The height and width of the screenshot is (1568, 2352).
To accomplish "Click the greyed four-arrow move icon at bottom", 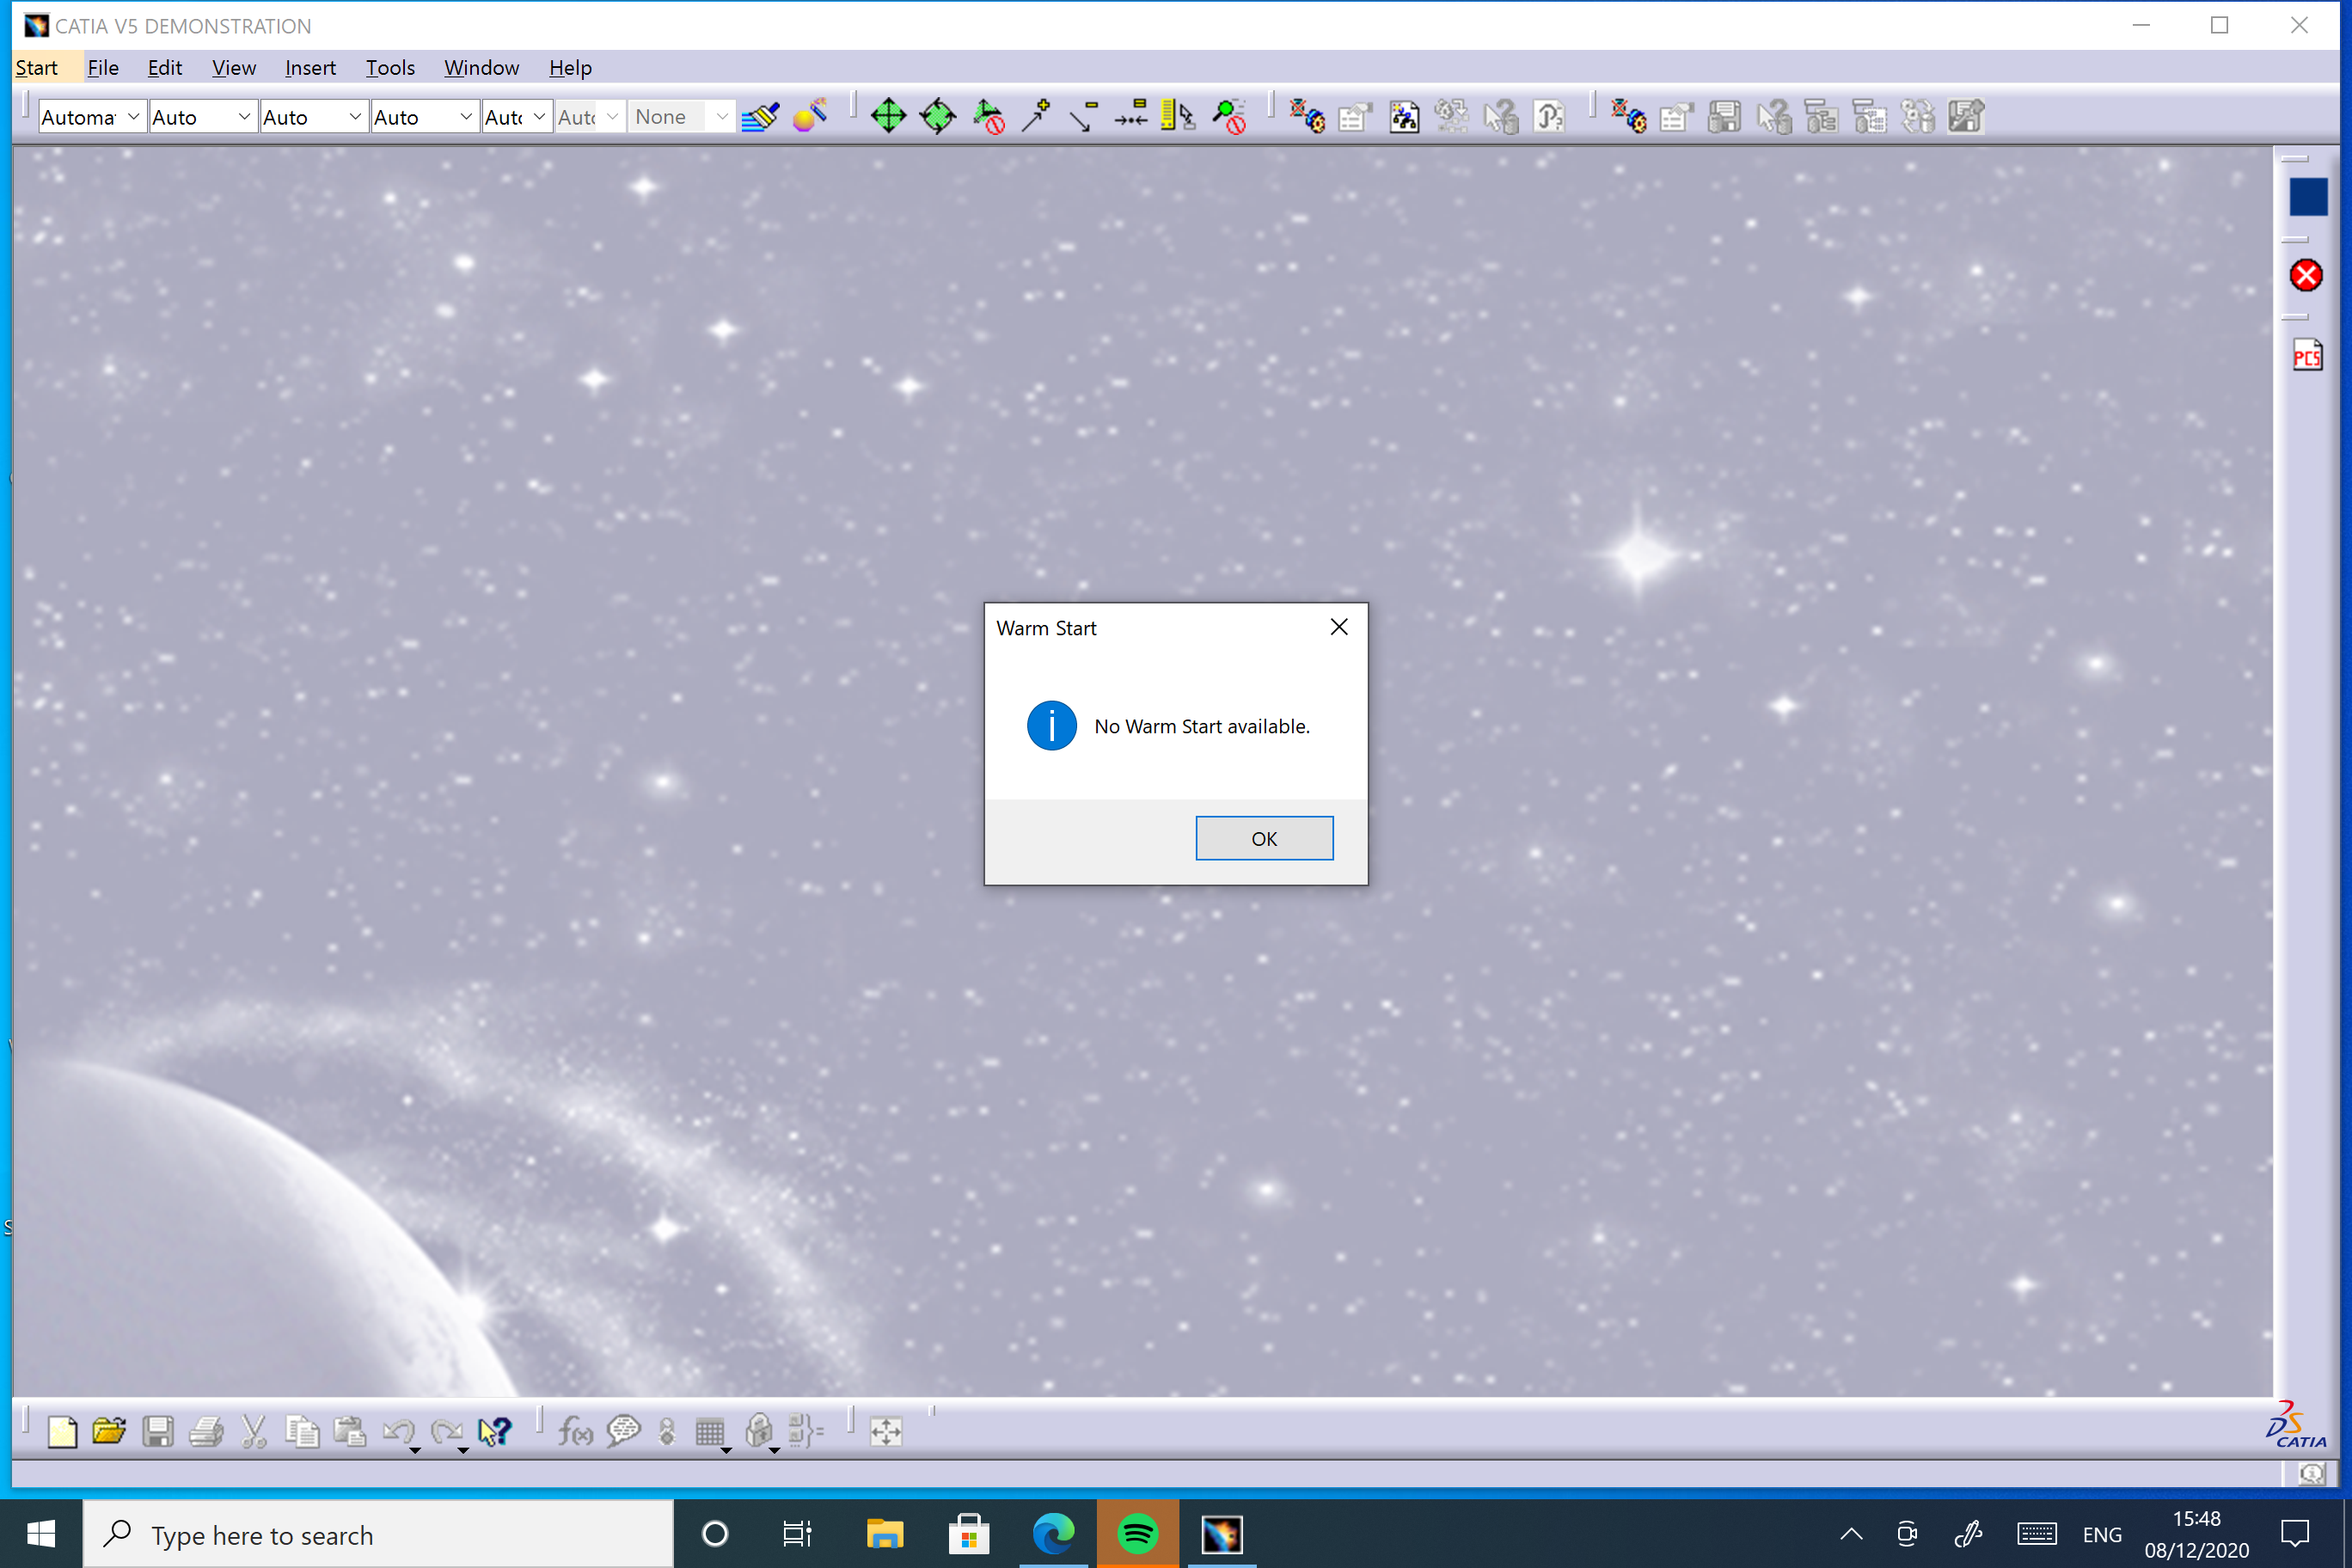I will pos(886,1432).
